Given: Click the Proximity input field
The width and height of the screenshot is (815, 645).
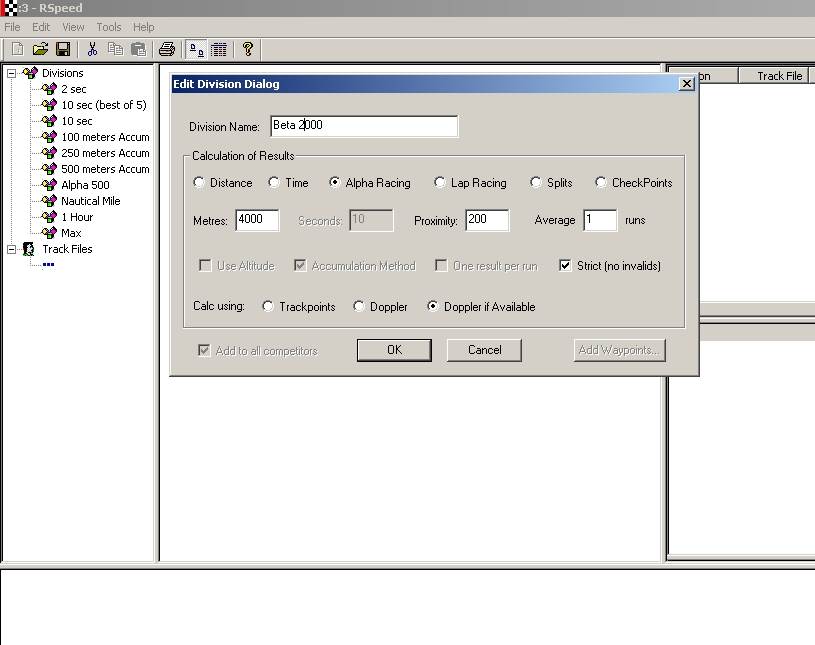Looking at the screenshot, I should click(486, 220).
